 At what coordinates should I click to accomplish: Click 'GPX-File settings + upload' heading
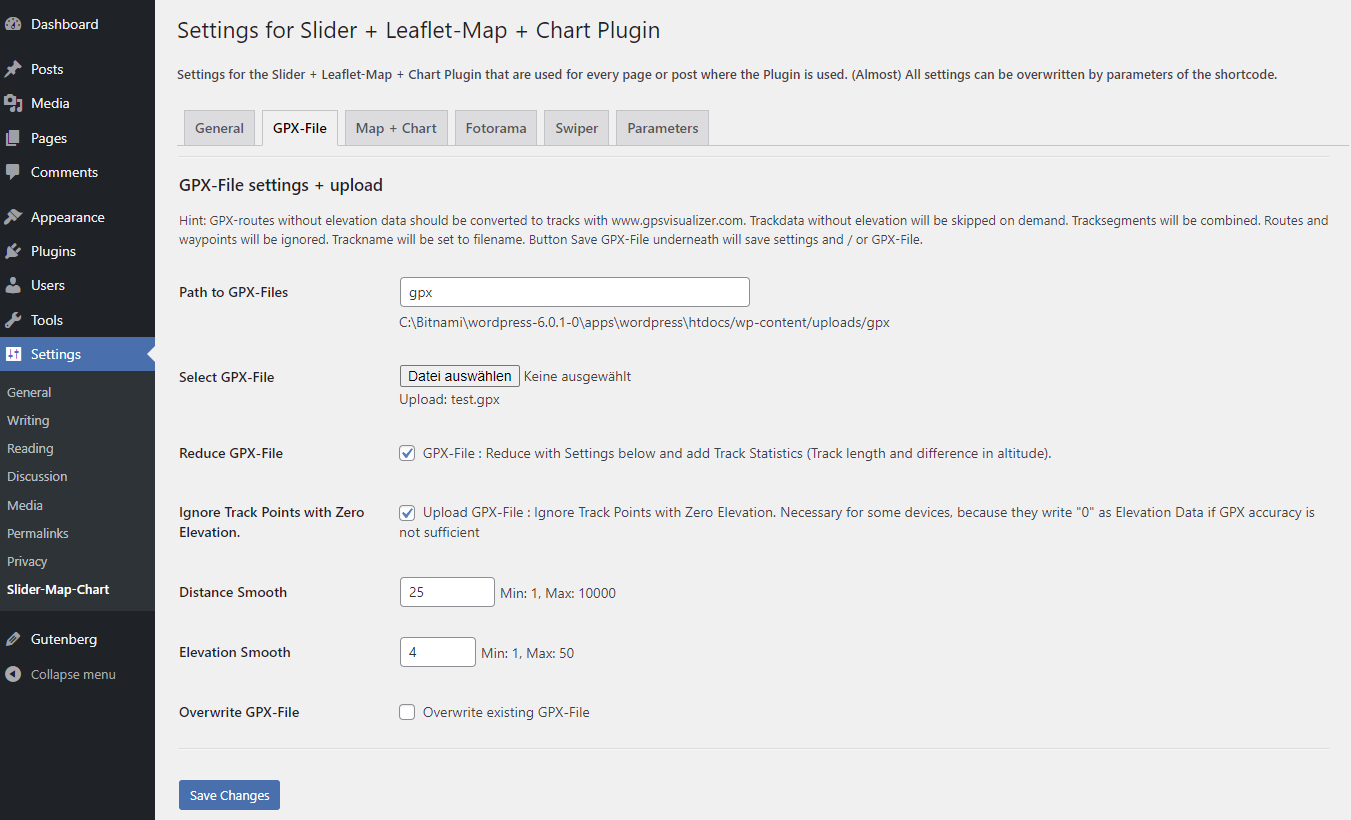coord(281,185)
